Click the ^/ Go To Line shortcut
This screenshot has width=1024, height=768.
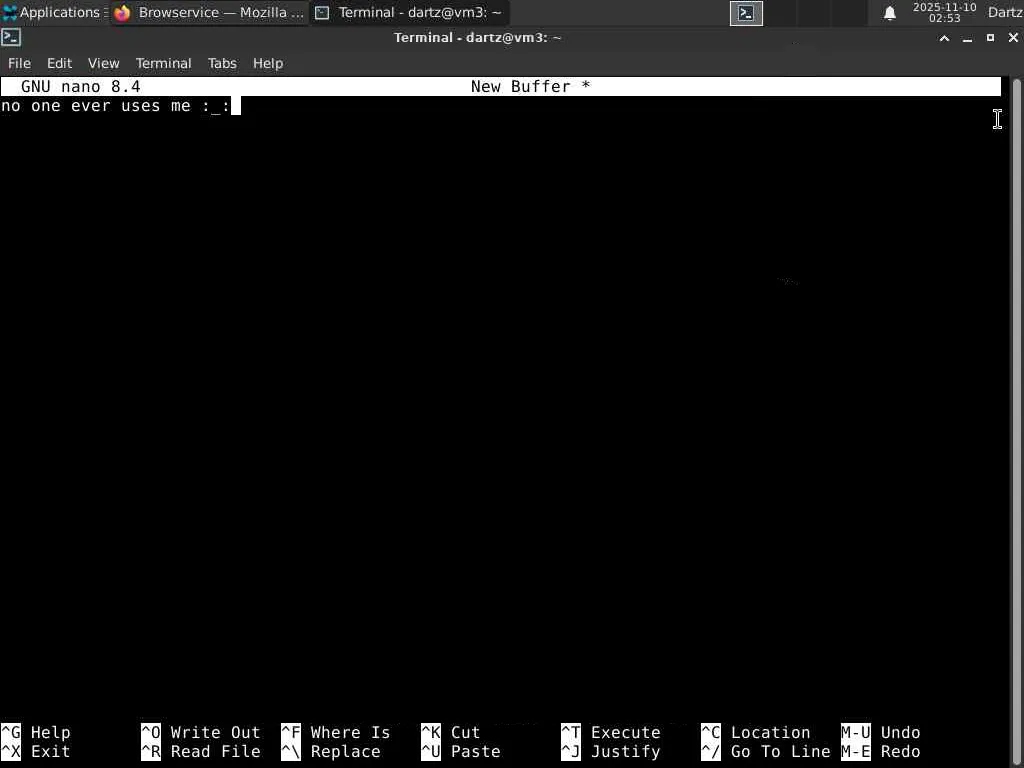(765, 751)
